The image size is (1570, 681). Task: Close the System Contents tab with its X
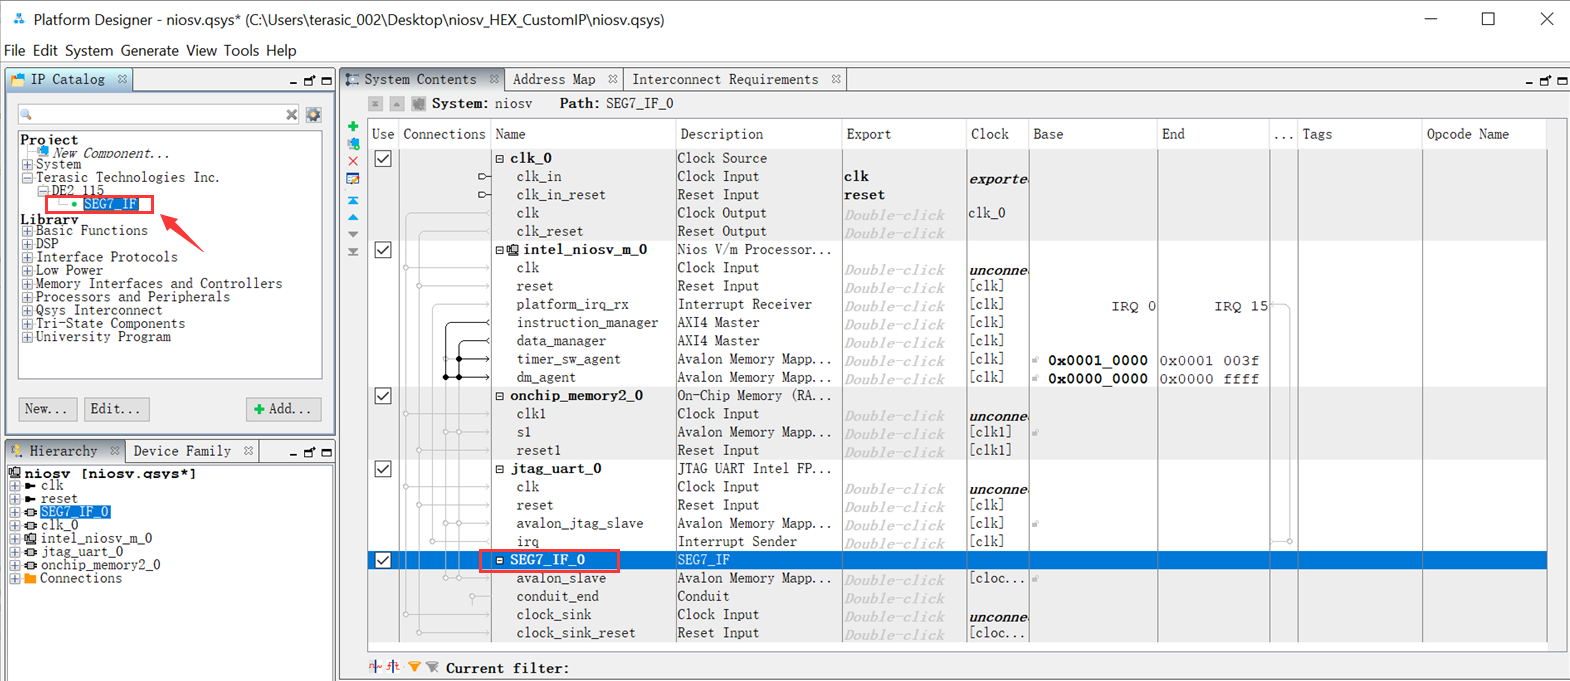pos(494,79)
